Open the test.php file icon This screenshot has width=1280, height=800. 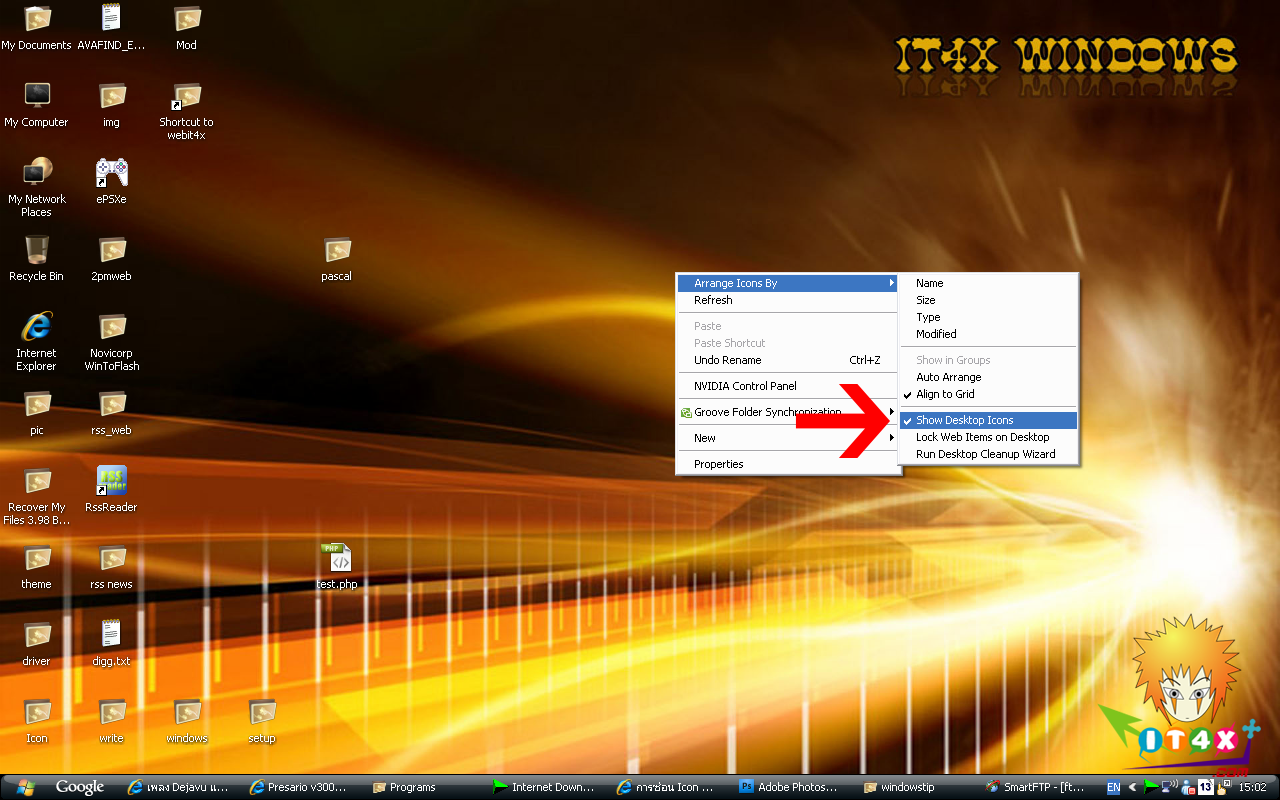pos(336,560)
